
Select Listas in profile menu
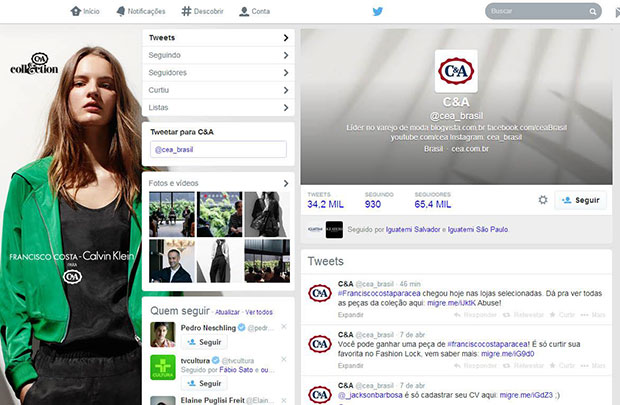pyautogui.click(x=218, y=107)
